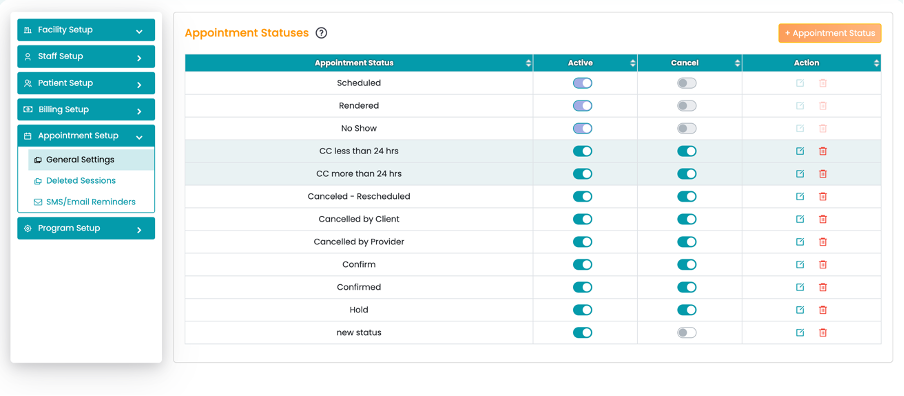Delete the Canceled - Rescheduled status

tap(823, 197)
